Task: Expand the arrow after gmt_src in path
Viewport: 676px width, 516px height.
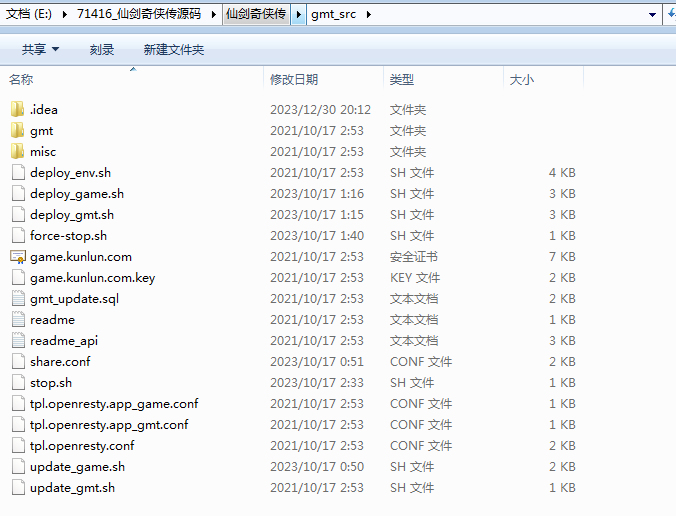Action: pyautogui.click(x=367, y=15)
